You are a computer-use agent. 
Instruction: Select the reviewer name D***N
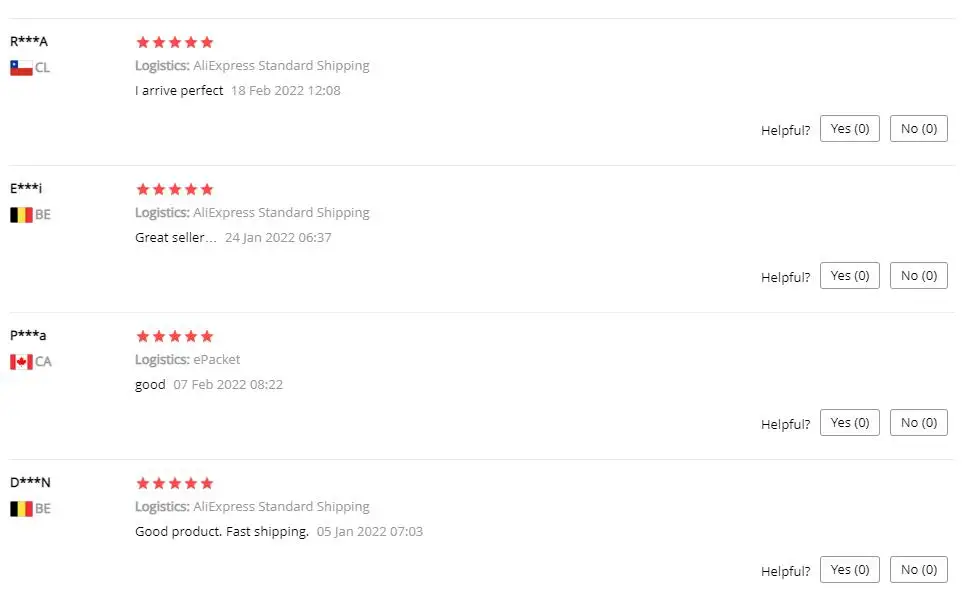click(x=30, y=482)
